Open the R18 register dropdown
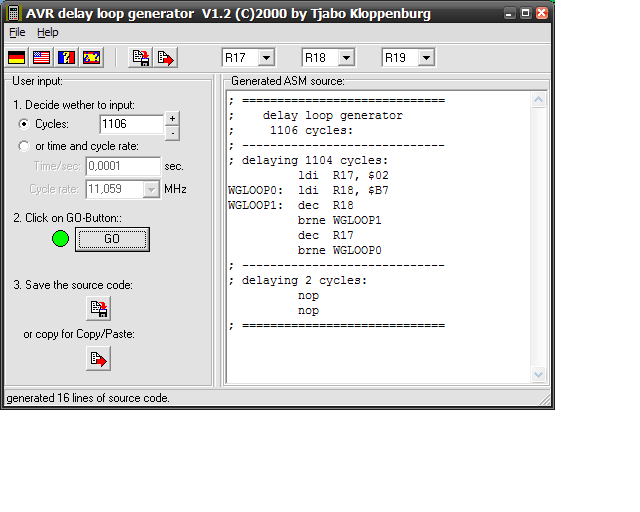 coord(347,58)
